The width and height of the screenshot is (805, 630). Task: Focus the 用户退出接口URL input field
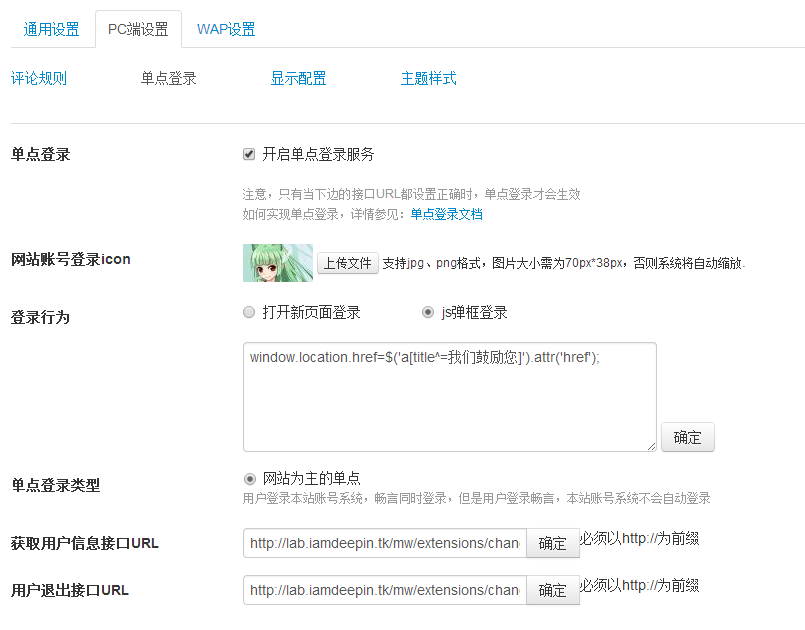click(384, 590)
